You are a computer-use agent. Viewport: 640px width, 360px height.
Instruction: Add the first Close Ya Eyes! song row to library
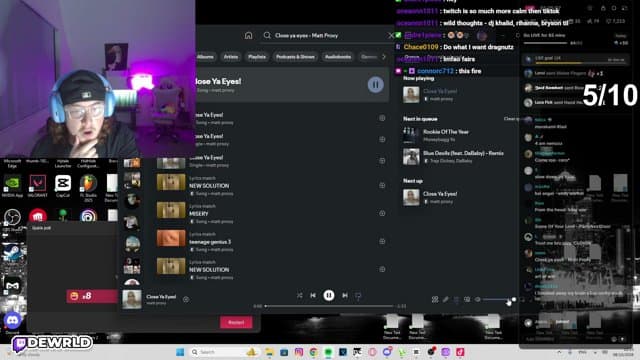pos(382,118)
